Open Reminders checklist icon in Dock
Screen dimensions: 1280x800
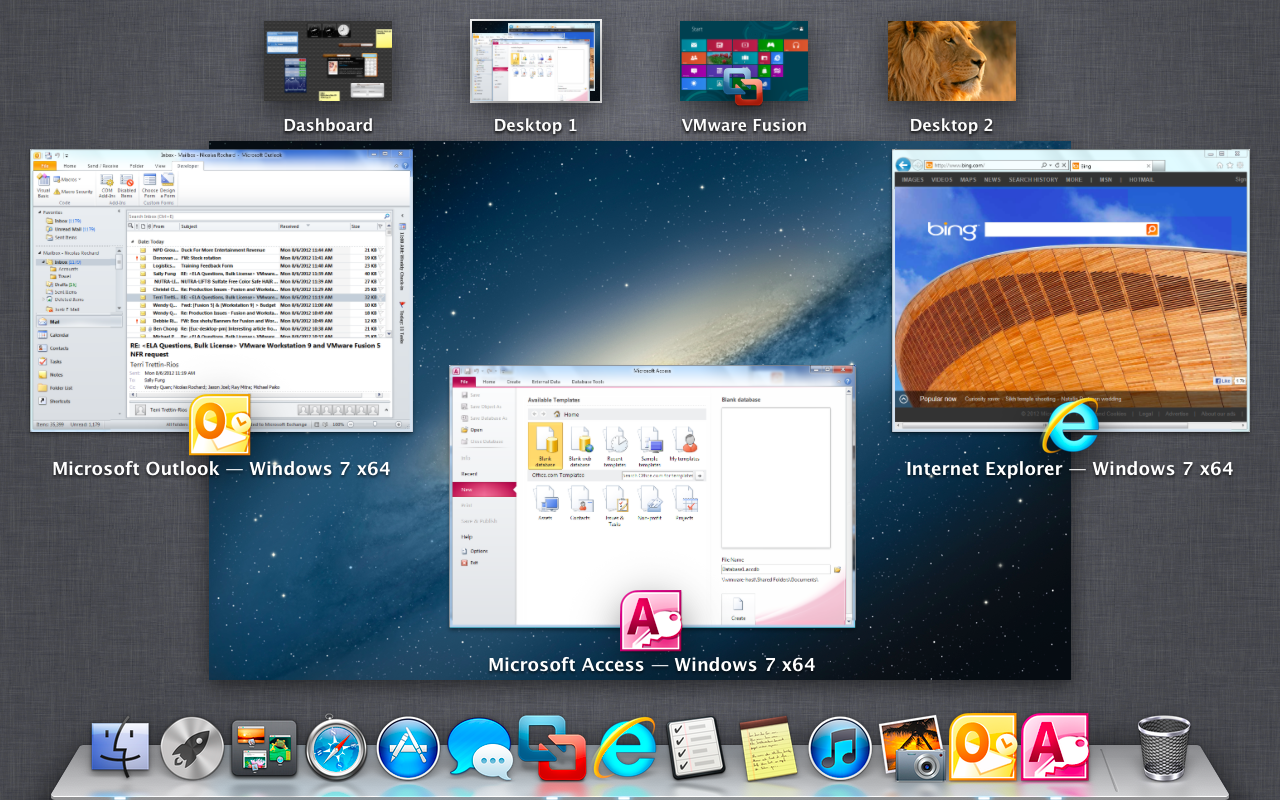(696, 748)
